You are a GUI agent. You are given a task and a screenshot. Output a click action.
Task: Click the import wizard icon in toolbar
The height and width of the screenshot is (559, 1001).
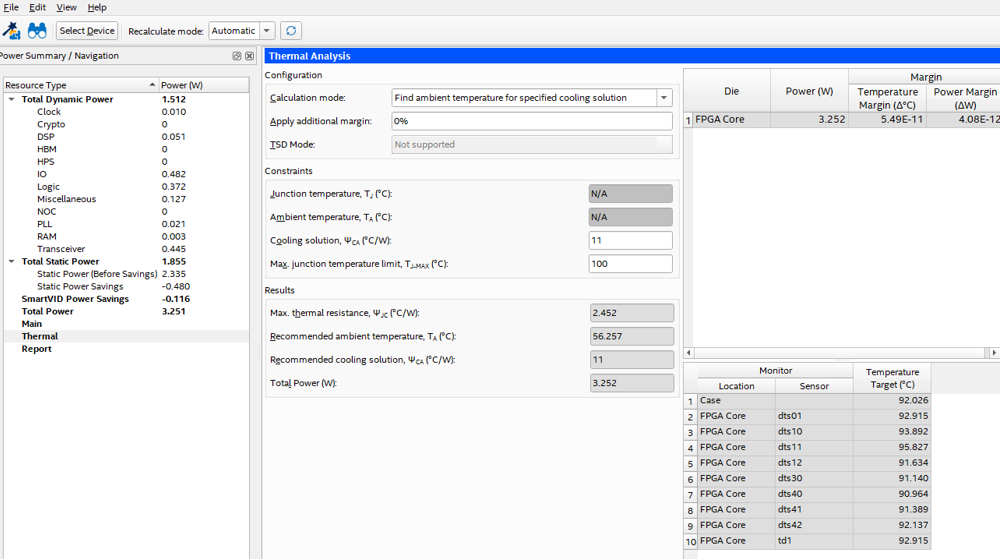[11, 30]
